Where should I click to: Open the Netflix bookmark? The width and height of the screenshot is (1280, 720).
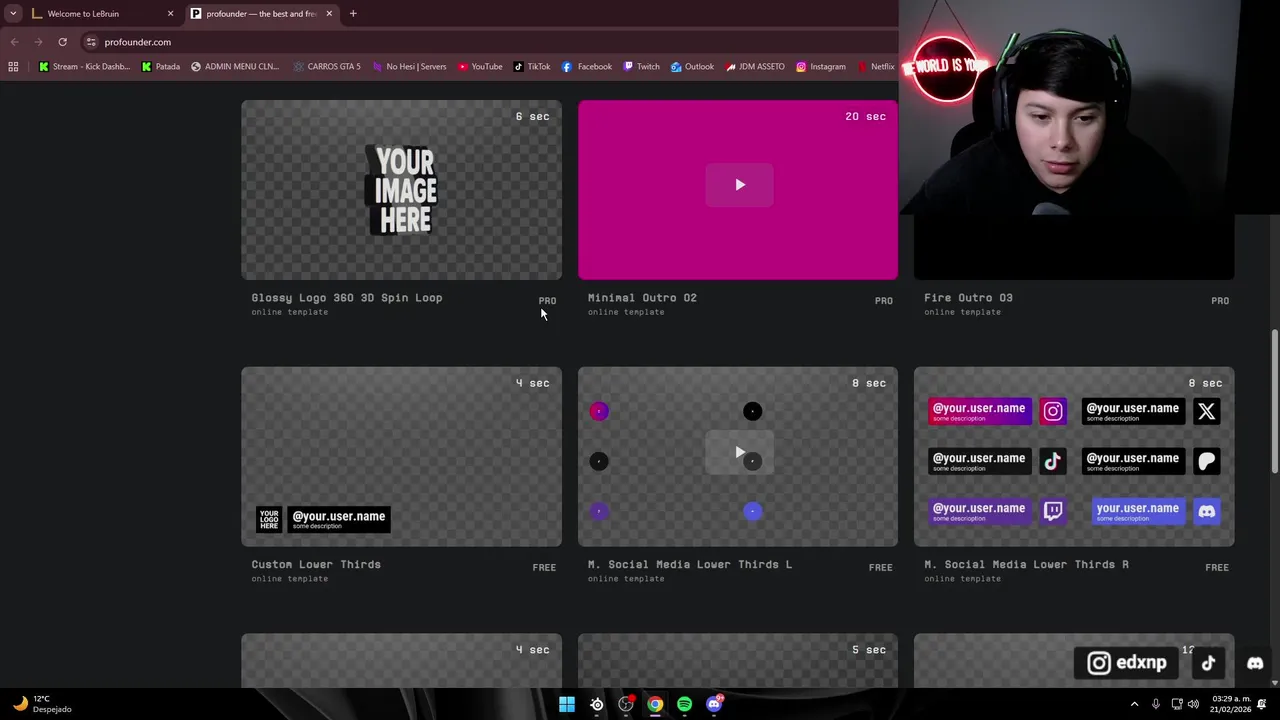876,67
